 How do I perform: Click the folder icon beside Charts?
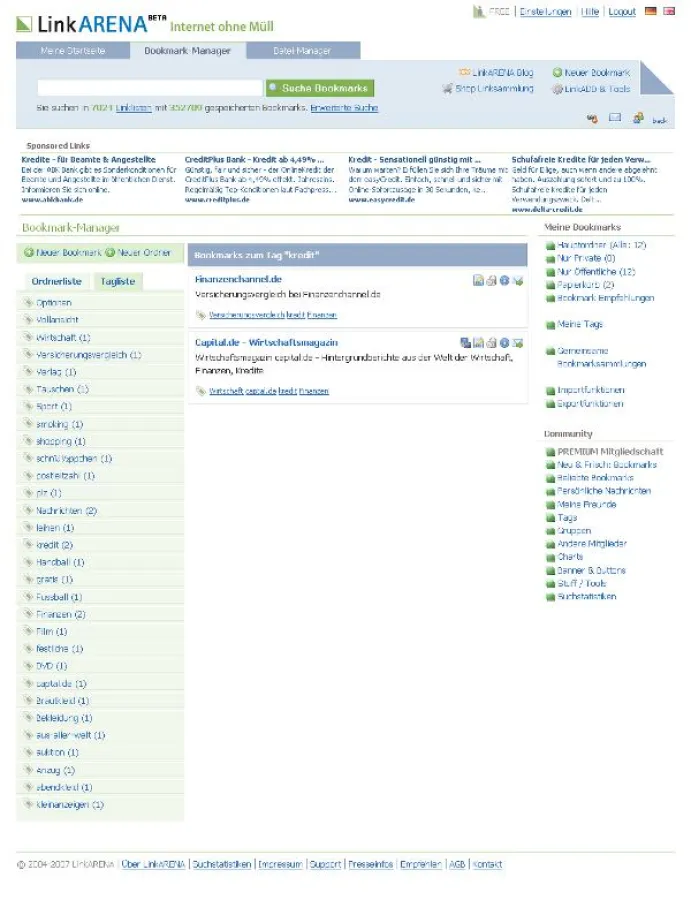(550, 557)
